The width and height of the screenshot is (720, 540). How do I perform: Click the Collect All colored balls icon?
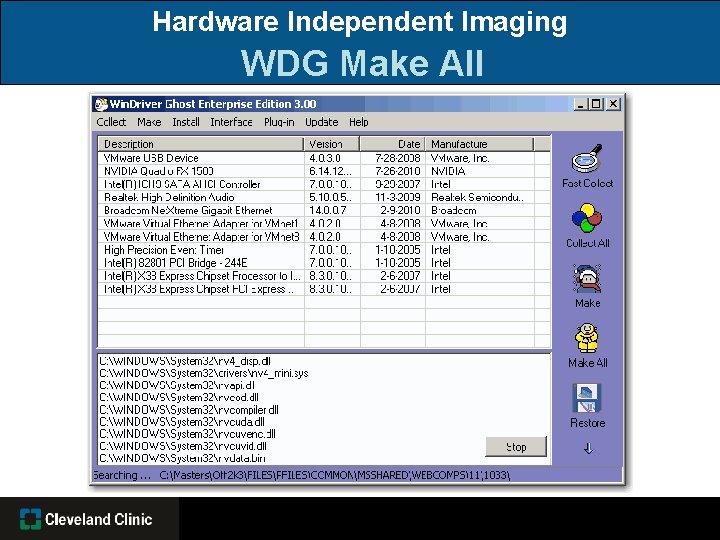pos(586,218)
